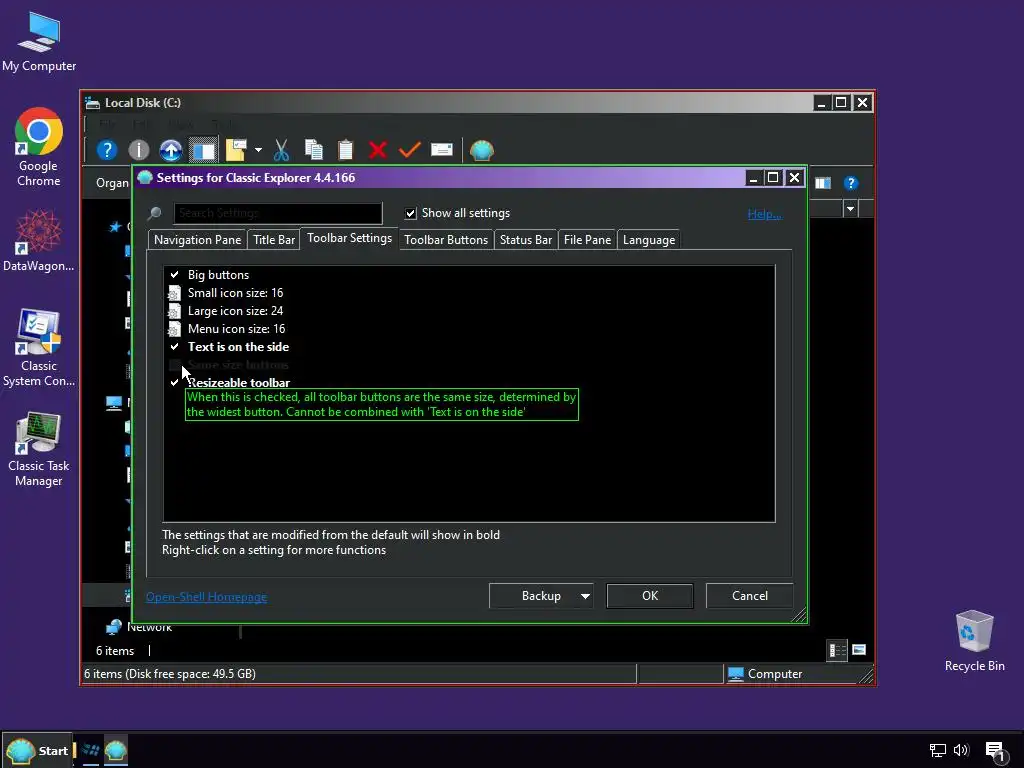Click the disk free space status text

[170, 673]
